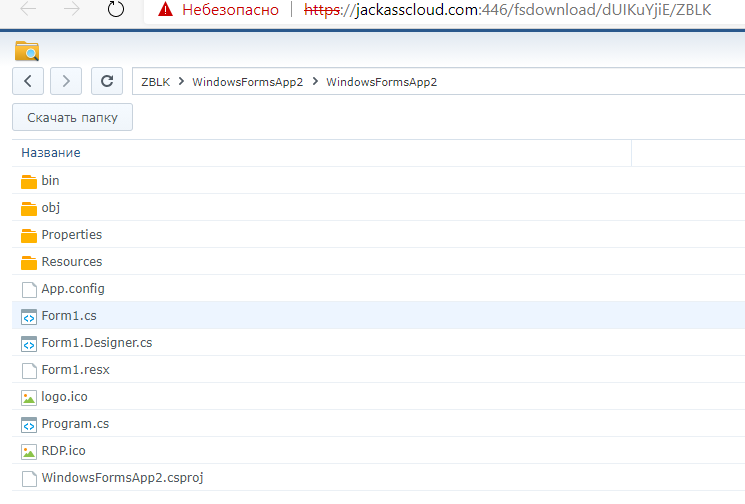This screenshot has width=745, height=504.
Task: Click Скачать папку download button
Action: (x=72, y=117)
